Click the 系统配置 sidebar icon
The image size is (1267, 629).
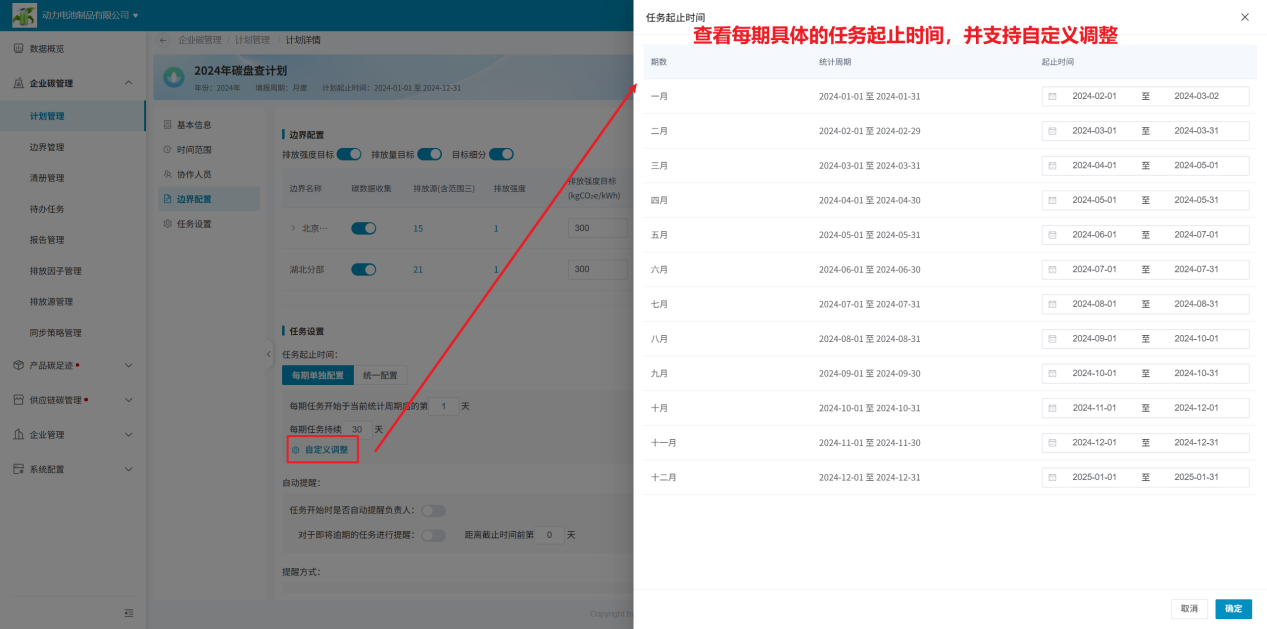click(18, 469)
